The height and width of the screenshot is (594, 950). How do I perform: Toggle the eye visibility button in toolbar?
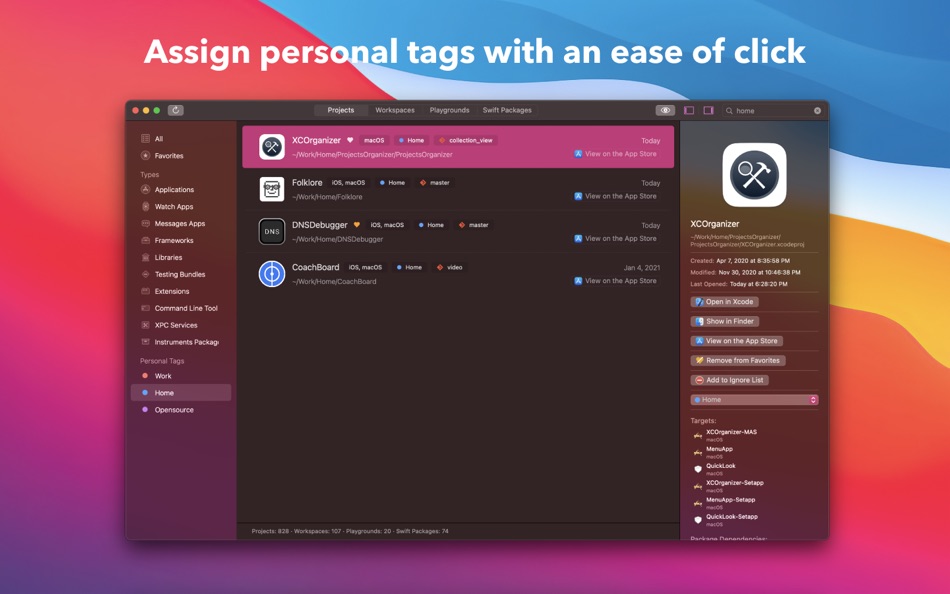tap(665, 110)
